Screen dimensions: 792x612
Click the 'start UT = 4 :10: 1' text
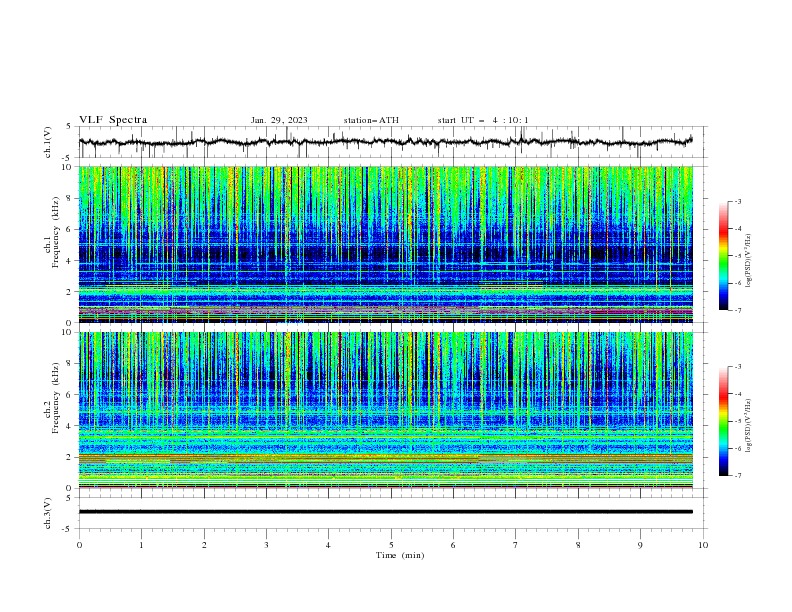483,120
